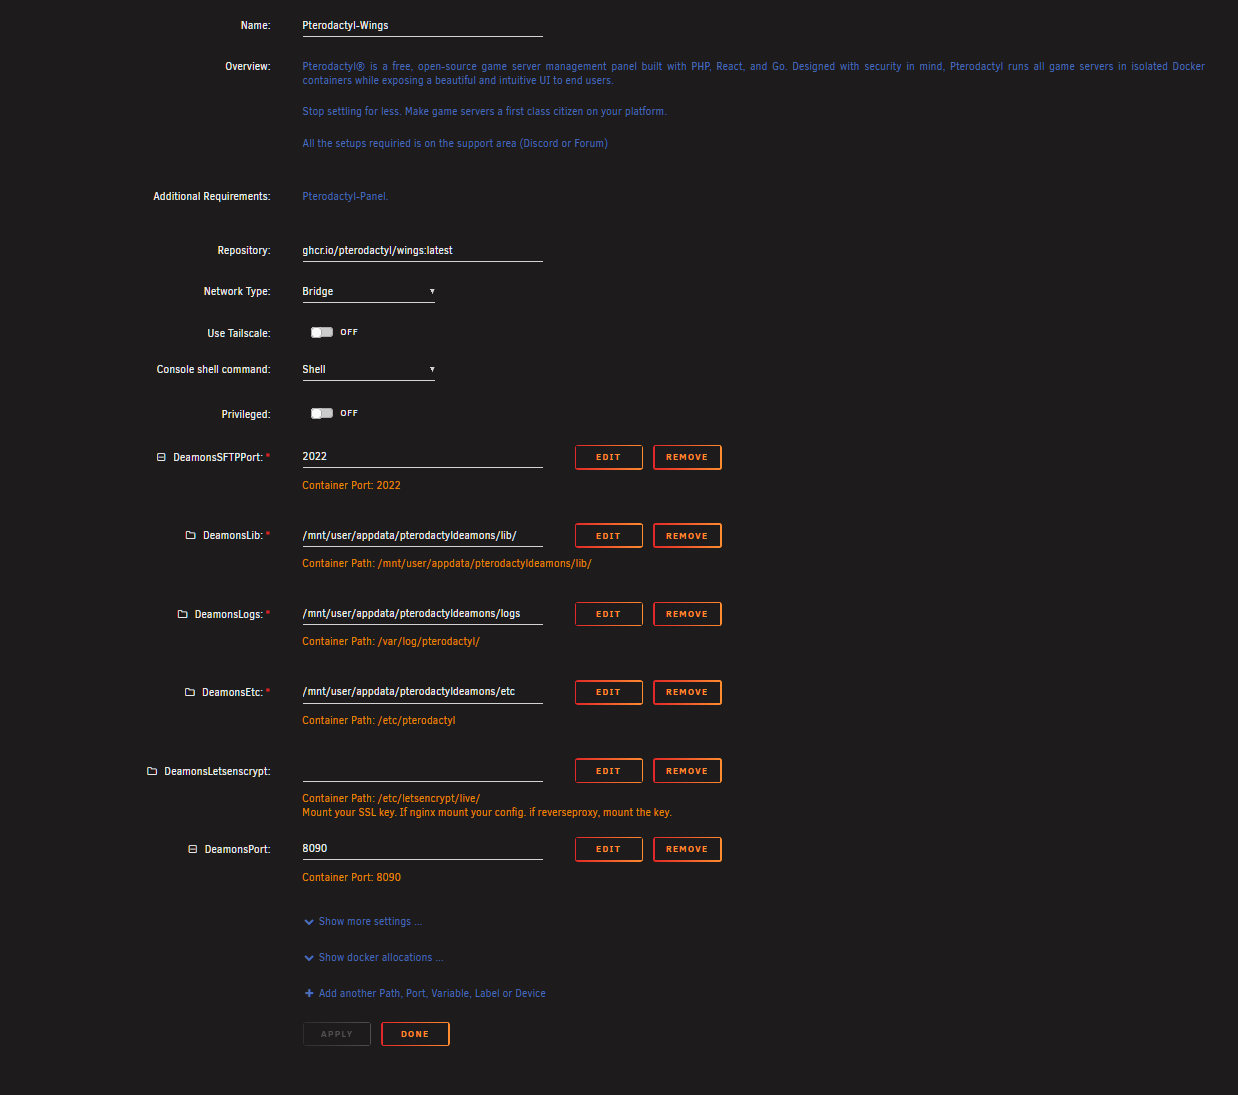Click the DeamonsLib host path field
The height and width of the screenshot is (1095, 1238).
click(422, 536)
